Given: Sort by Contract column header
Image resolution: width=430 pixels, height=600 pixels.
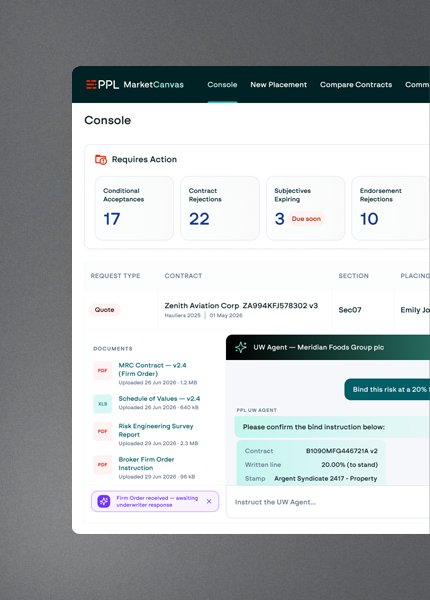Looking at the screenshot, I should point(183,276).
